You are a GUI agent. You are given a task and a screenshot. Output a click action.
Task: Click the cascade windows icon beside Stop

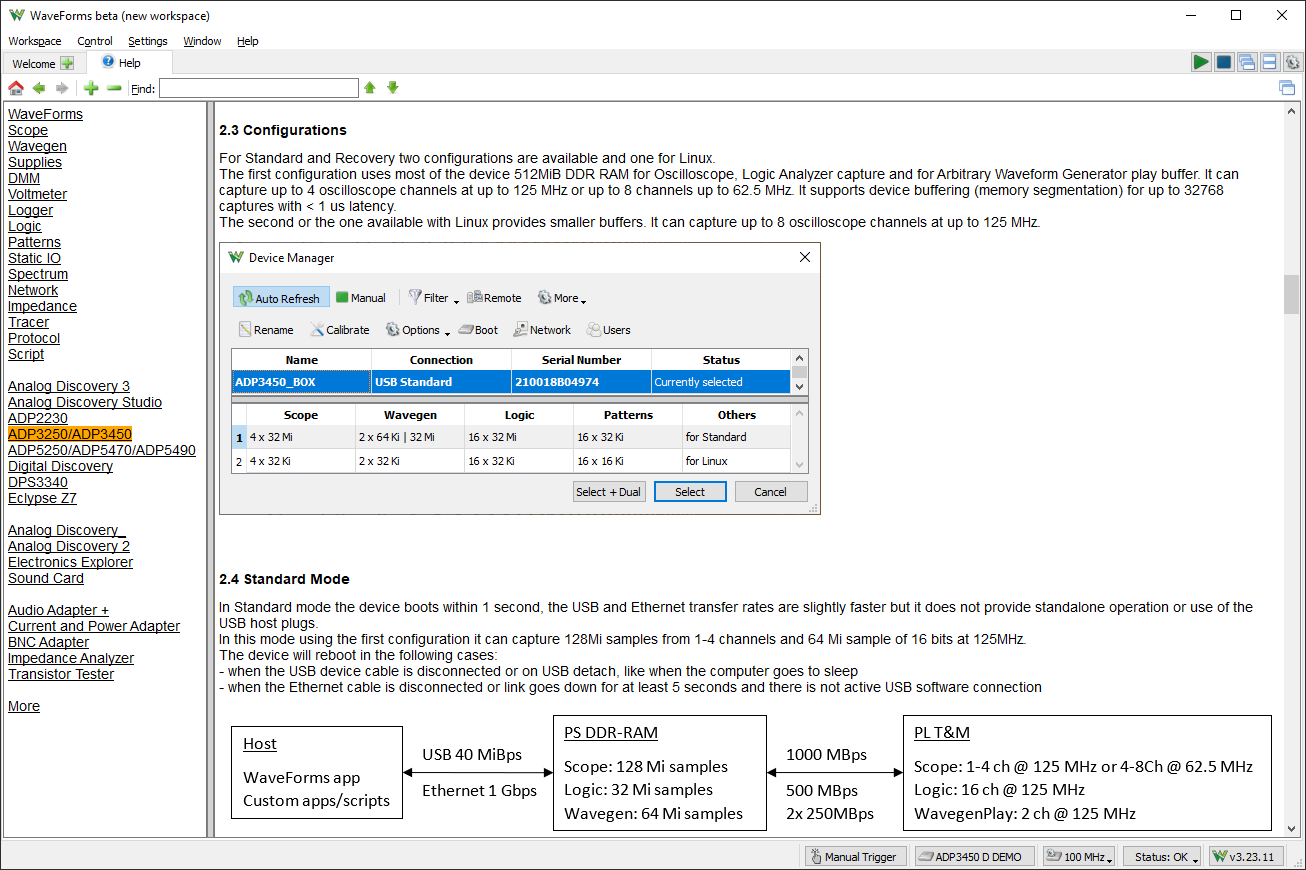pyautogui.click(x=1247, y=62)
